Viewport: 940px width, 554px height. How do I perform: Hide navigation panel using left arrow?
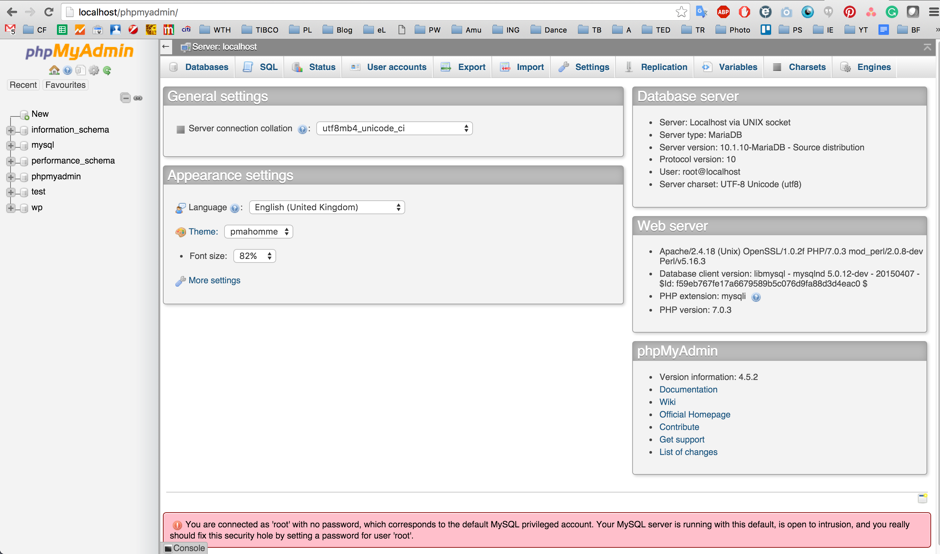(x=167, y=47)
